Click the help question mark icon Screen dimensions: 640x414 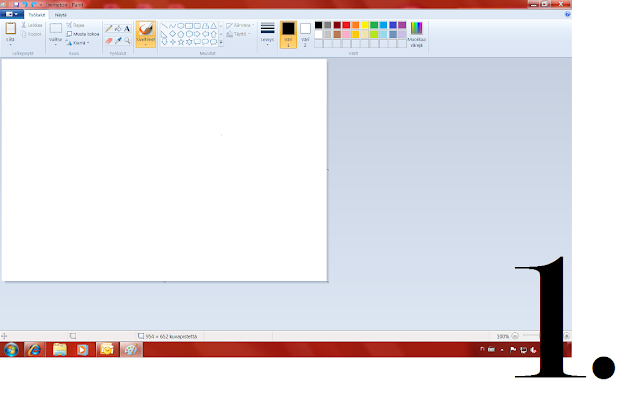pyautogui.click(x=567, y=14)
